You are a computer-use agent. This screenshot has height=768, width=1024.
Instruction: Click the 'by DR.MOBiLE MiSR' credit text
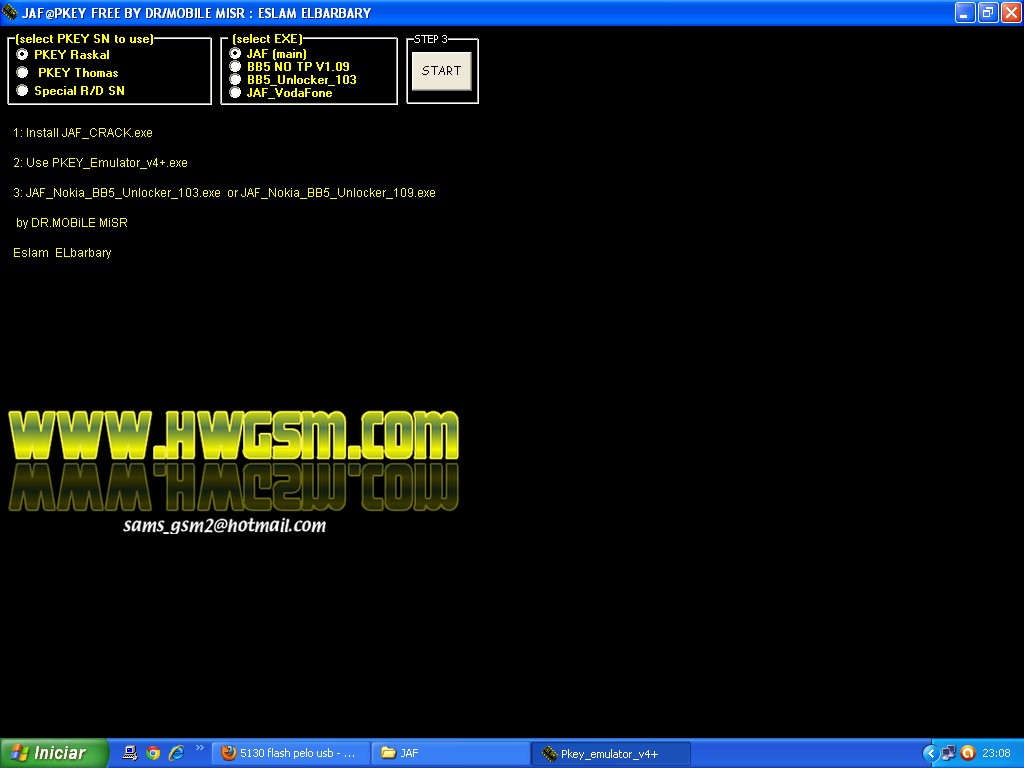[x=72, y=223]
